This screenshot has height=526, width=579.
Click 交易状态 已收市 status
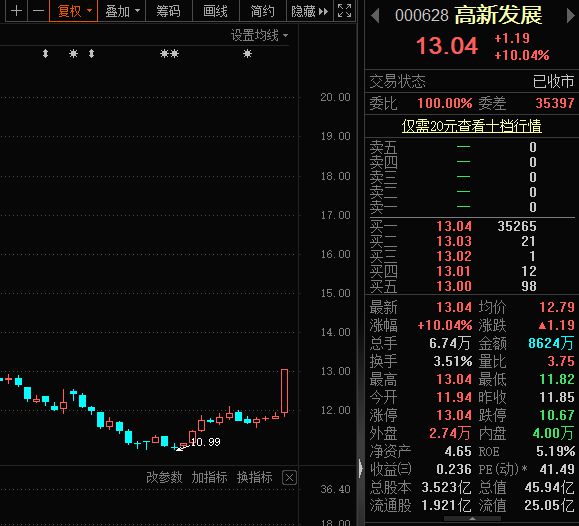[x=553, y=82]
